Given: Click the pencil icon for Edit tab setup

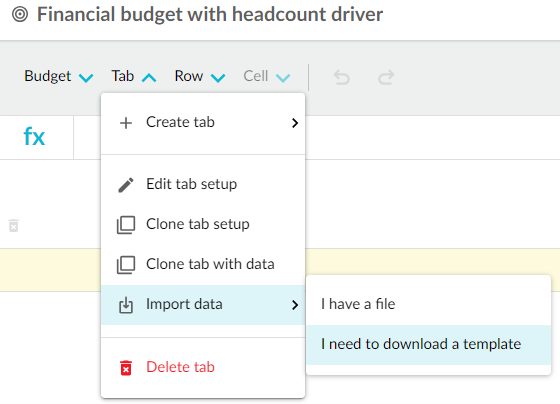Looking at the screenshot, I should (x=126, y=185).
